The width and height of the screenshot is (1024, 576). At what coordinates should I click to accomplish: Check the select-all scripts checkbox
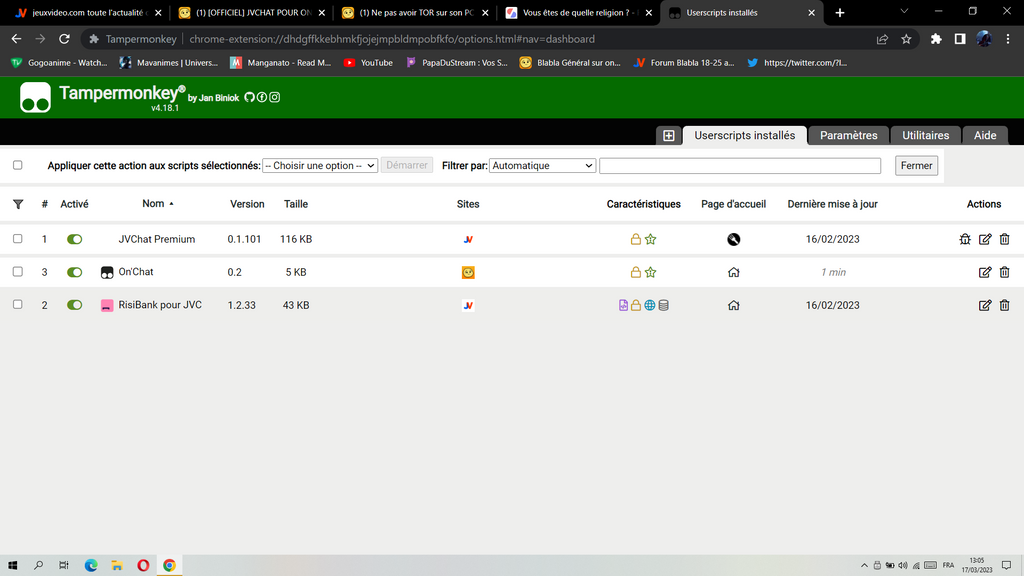18,165
